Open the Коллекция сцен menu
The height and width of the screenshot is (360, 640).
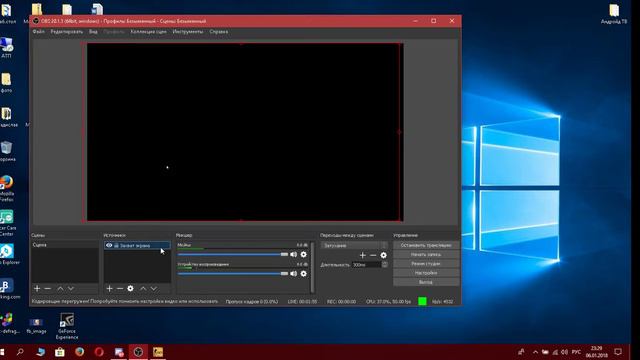tap(148, 31)
